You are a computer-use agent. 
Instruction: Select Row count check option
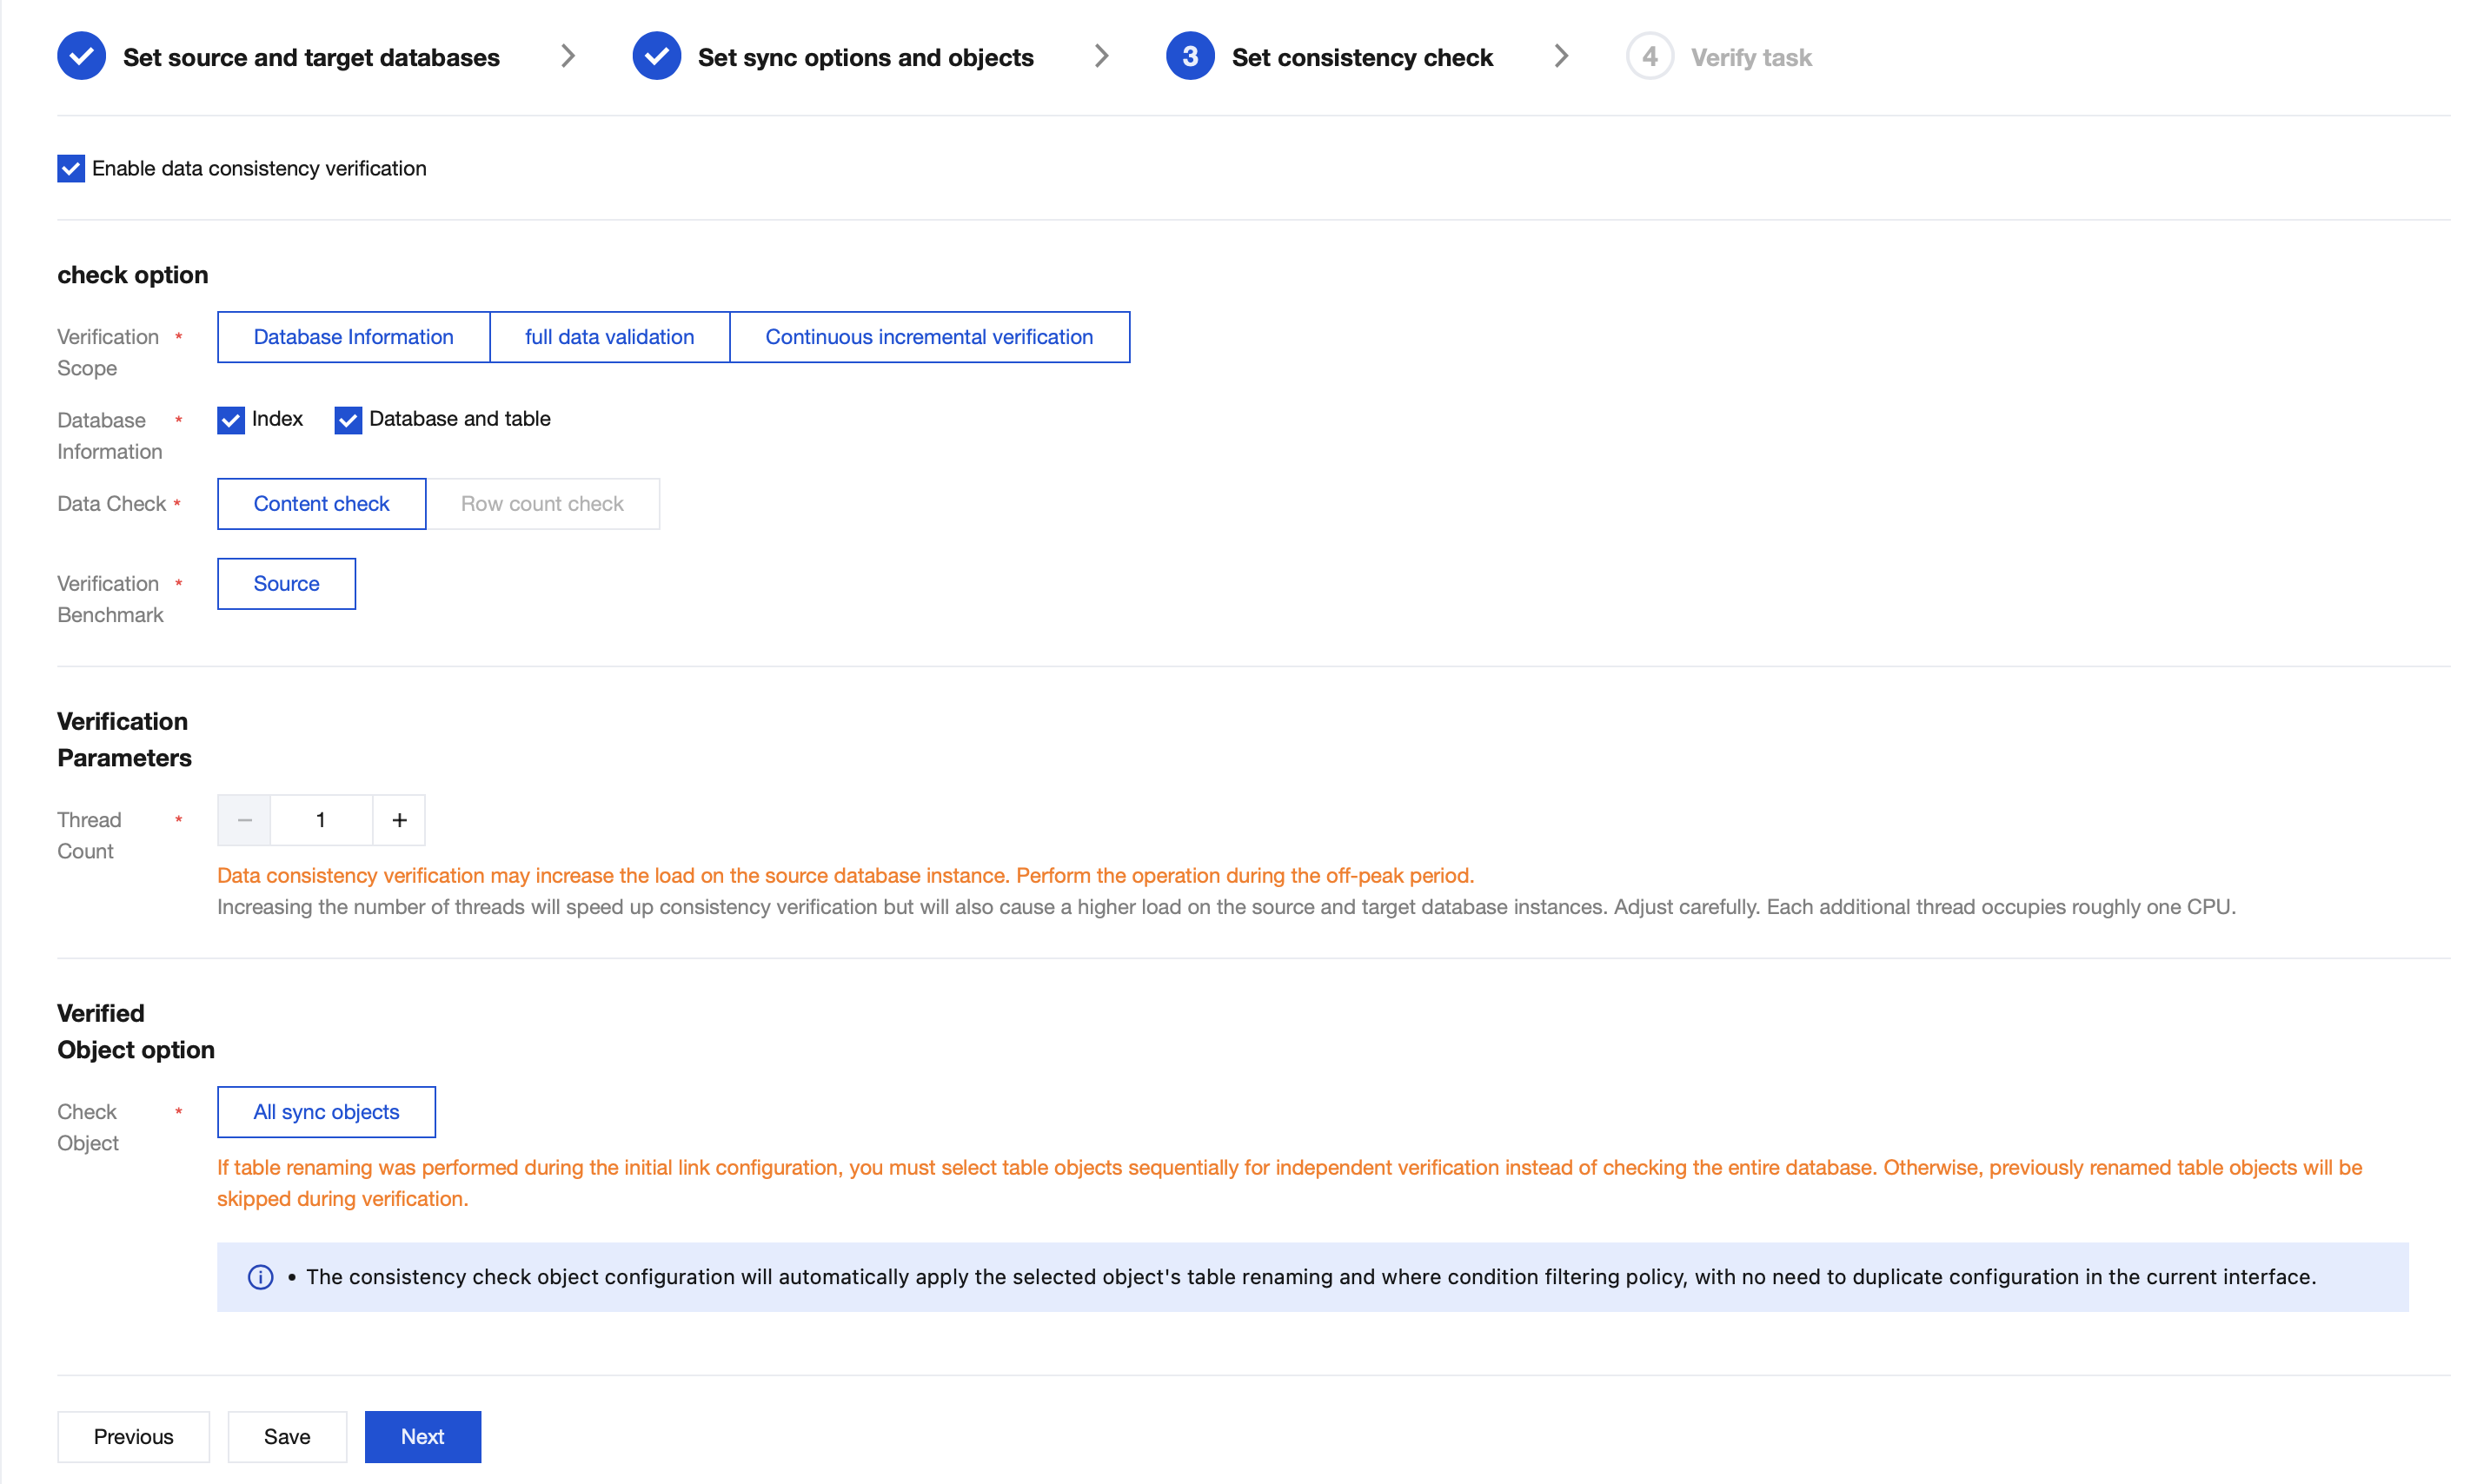tap(542, 504)
